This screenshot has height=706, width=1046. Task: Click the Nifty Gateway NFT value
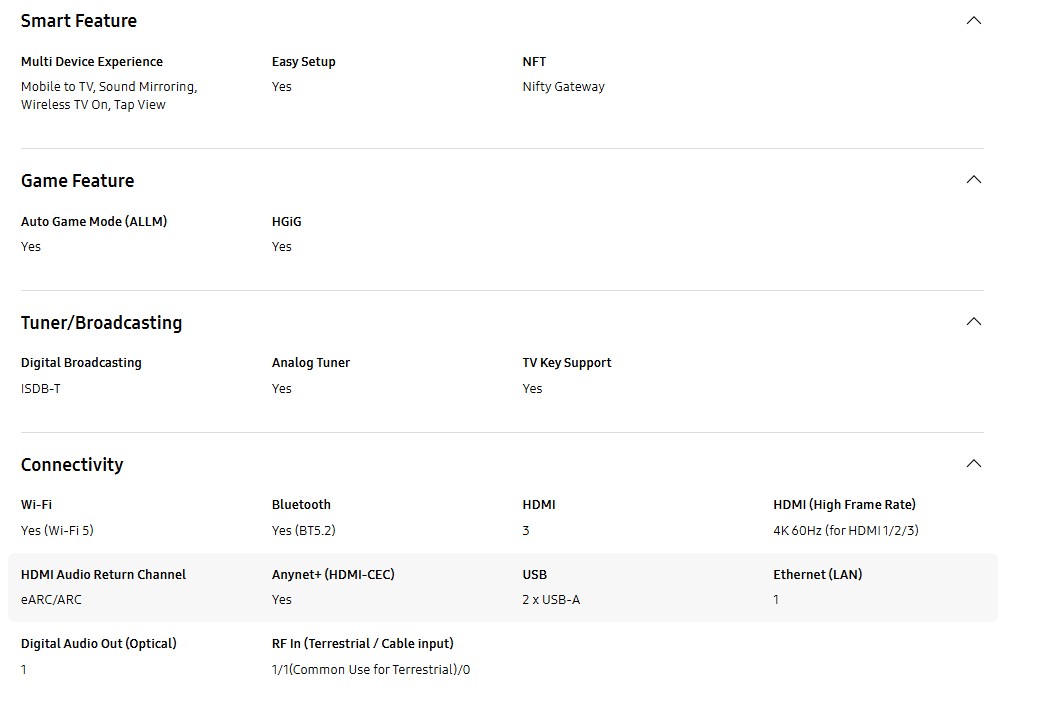coord(563,87)
